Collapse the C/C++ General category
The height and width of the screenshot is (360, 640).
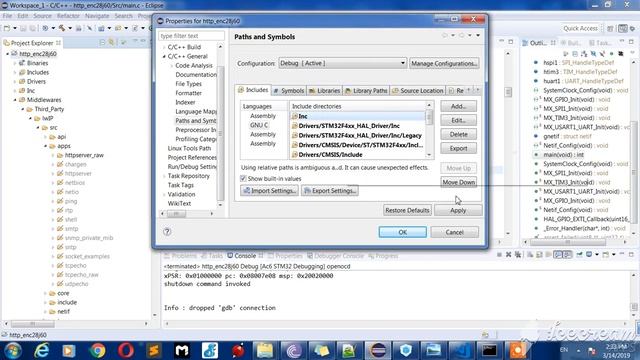(164, 56)
